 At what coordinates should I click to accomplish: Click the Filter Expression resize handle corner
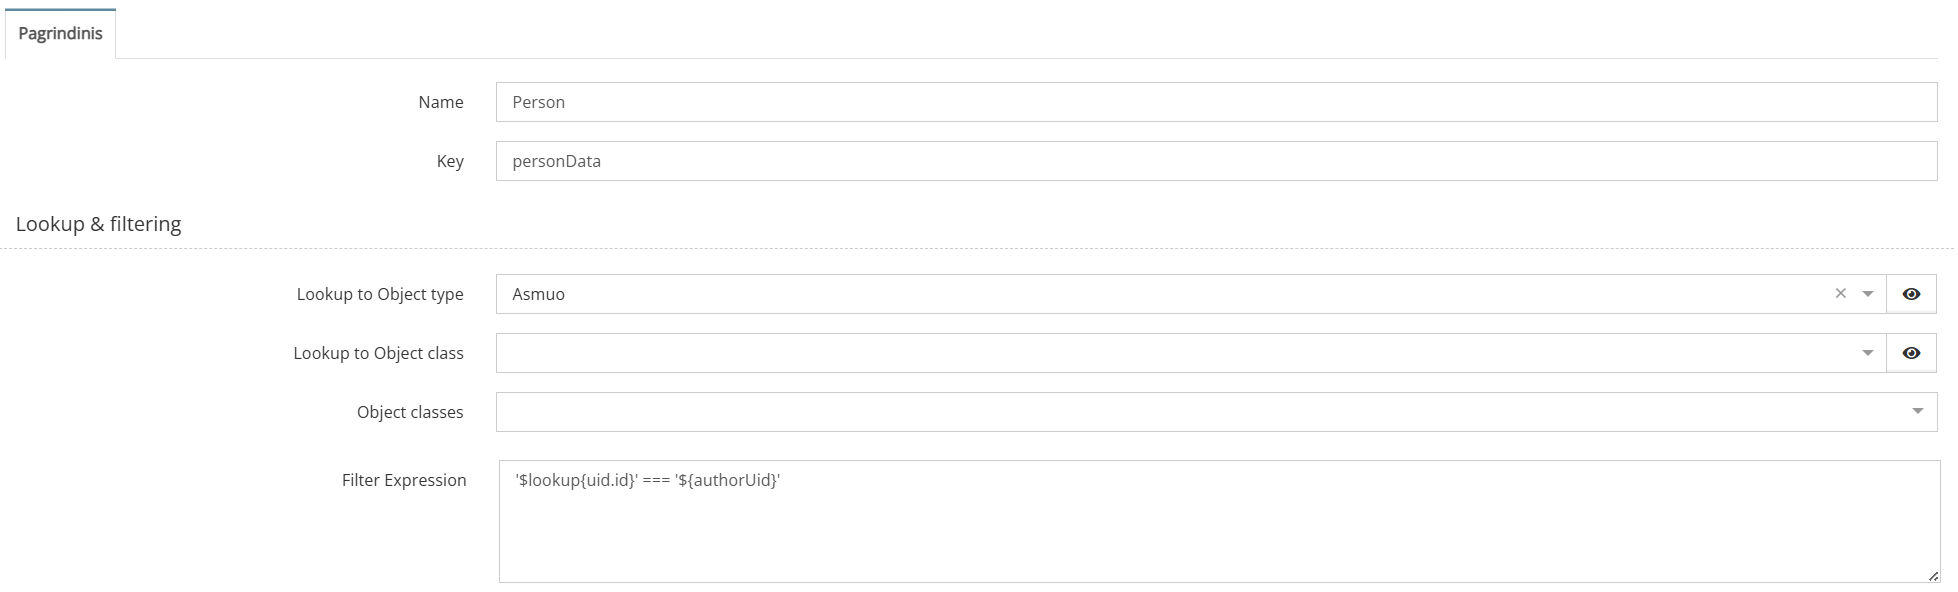point(1933,576)
